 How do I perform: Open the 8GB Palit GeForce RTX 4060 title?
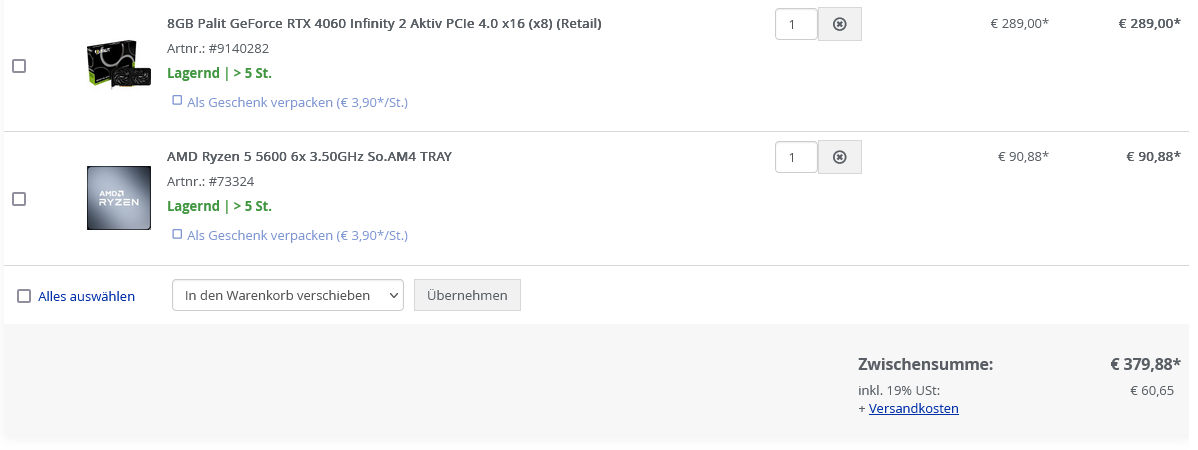(x=384, y=23)
